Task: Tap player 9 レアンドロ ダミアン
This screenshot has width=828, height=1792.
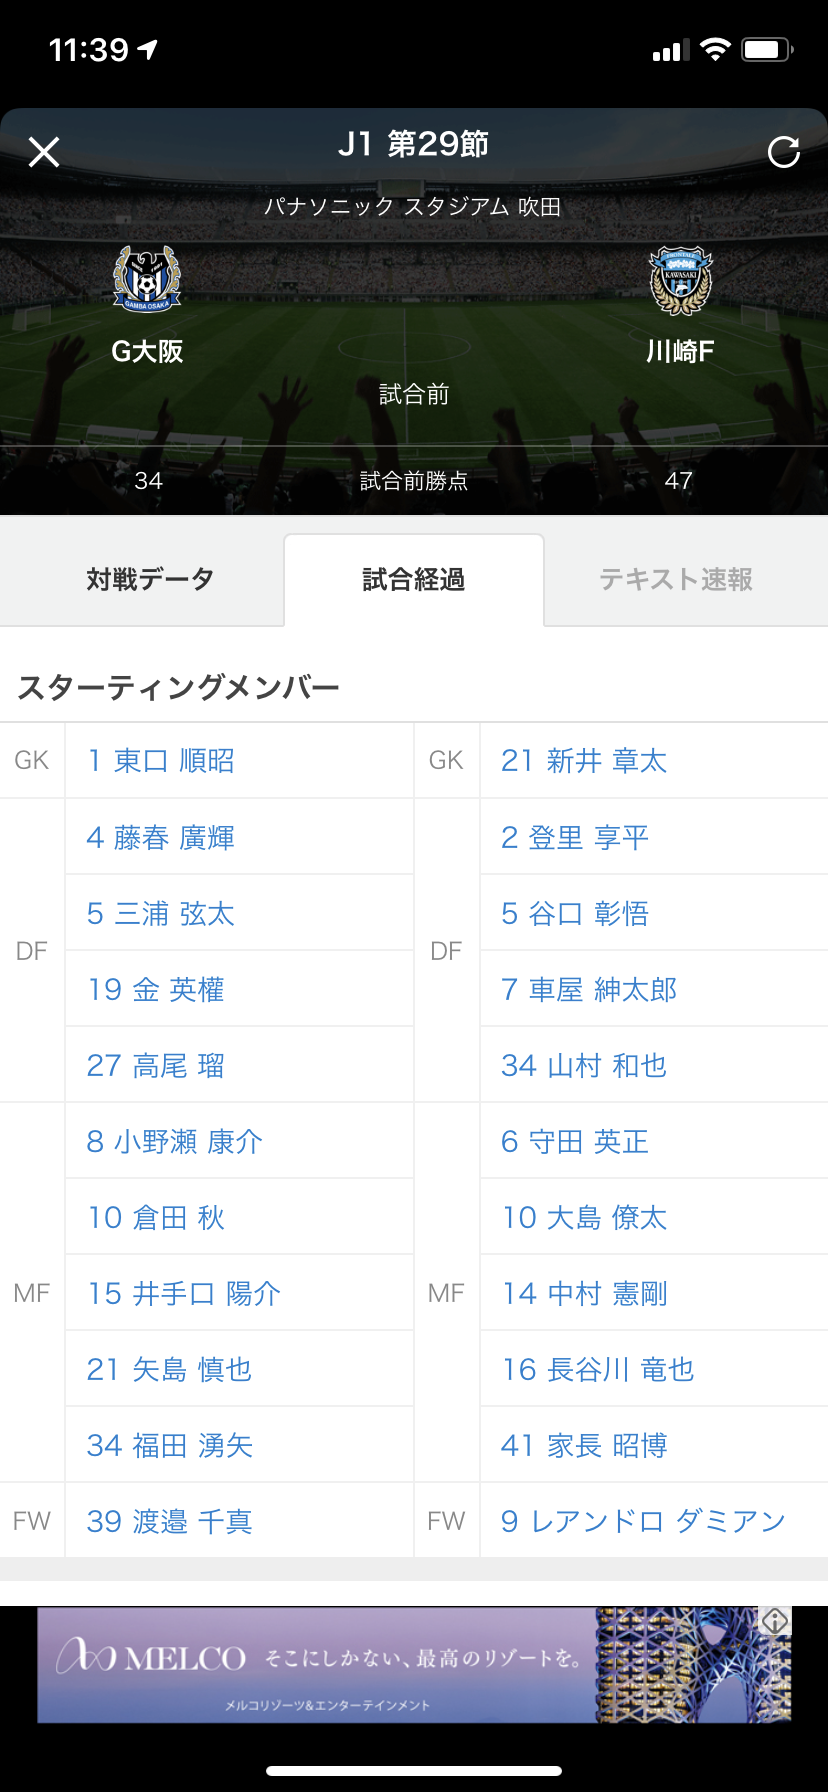Action: pos(642,1521)
